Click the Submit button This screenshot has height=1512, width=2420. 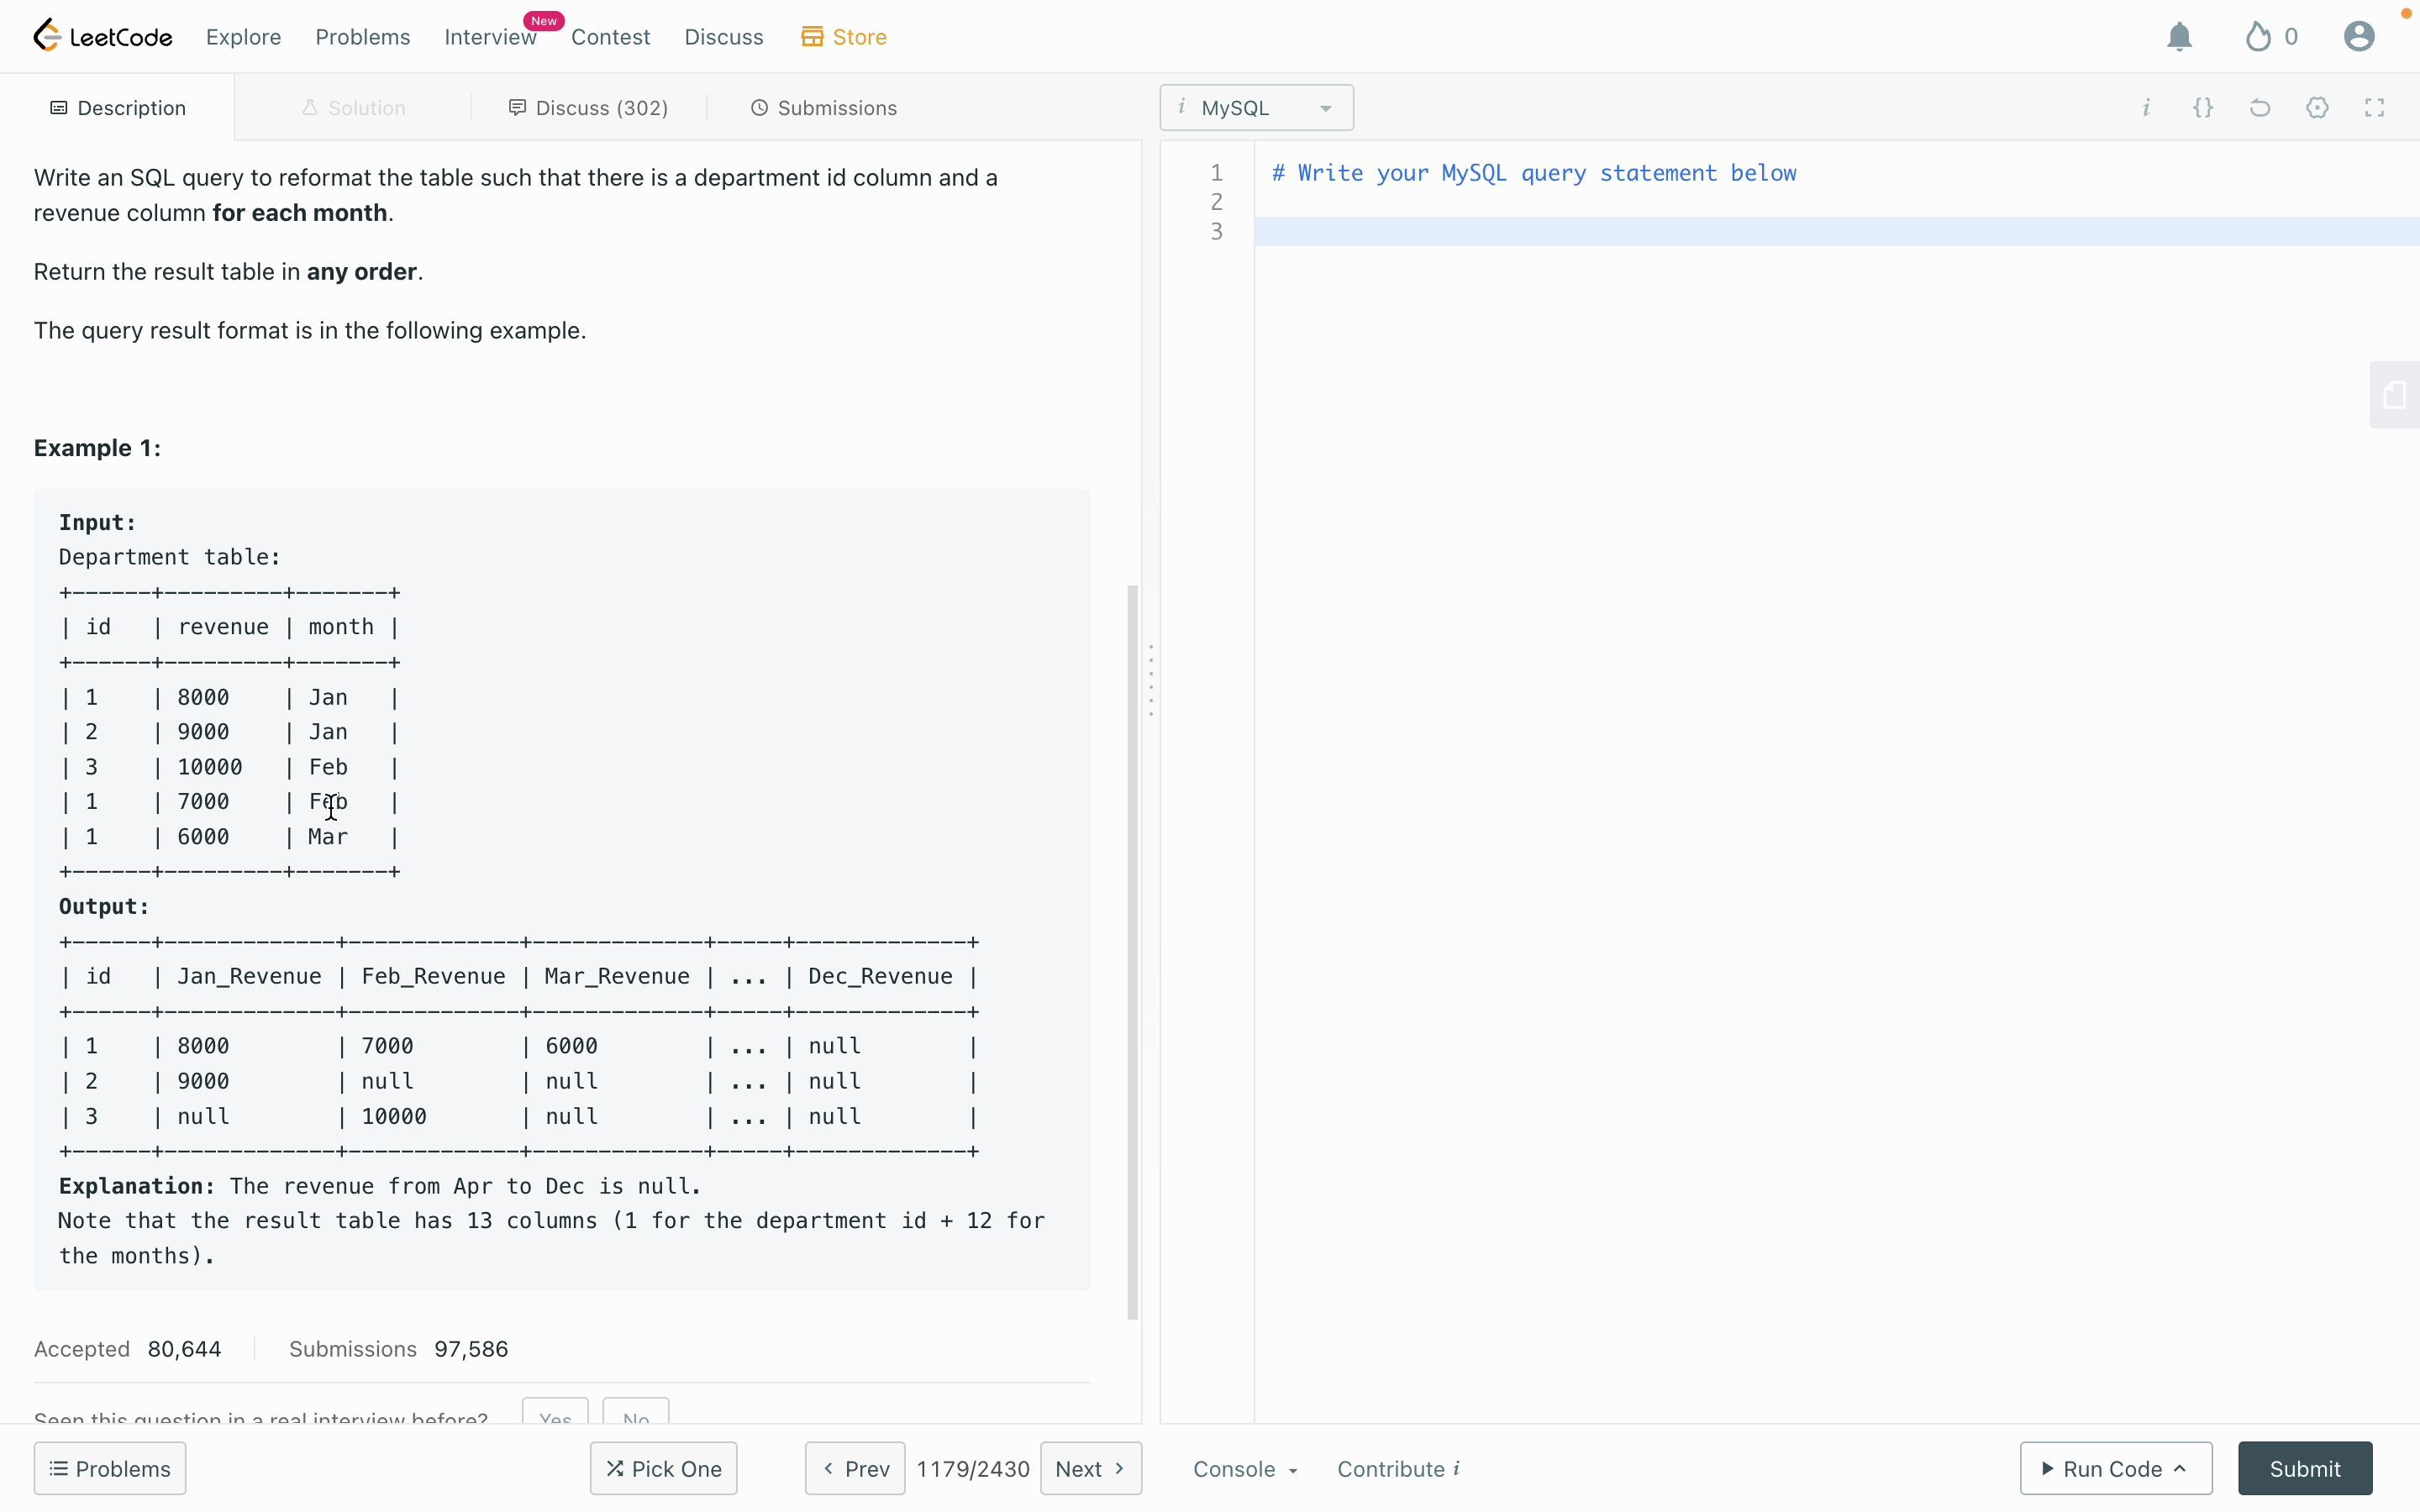click(x=2305, y=1468)
